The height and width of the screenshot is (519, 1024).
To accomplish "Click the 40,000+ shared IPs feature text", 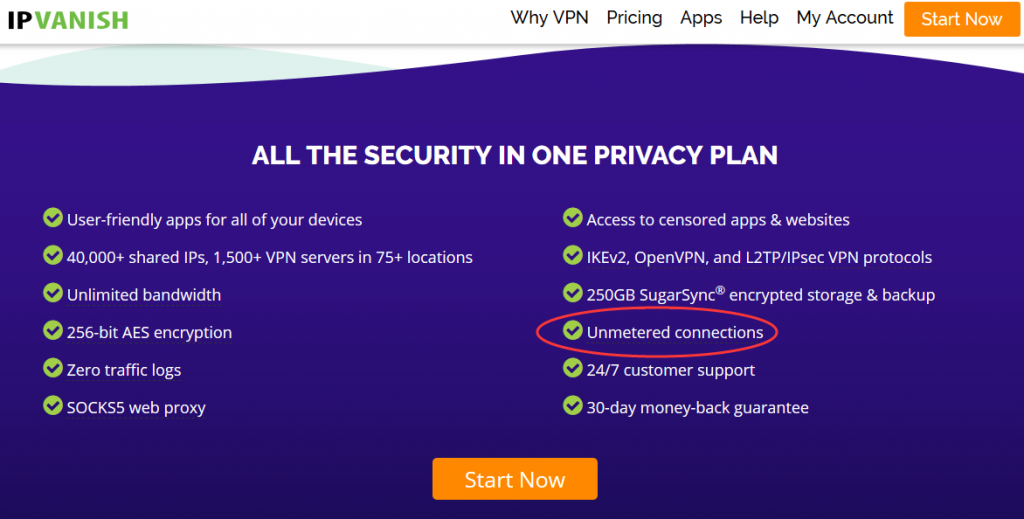I will pos(270,257).
